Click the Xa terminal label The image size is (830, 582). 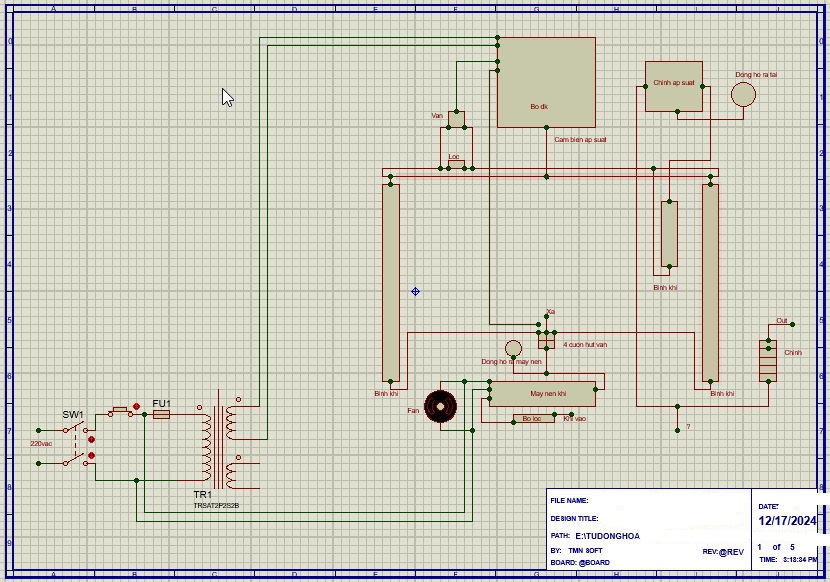tap(551, 311)
